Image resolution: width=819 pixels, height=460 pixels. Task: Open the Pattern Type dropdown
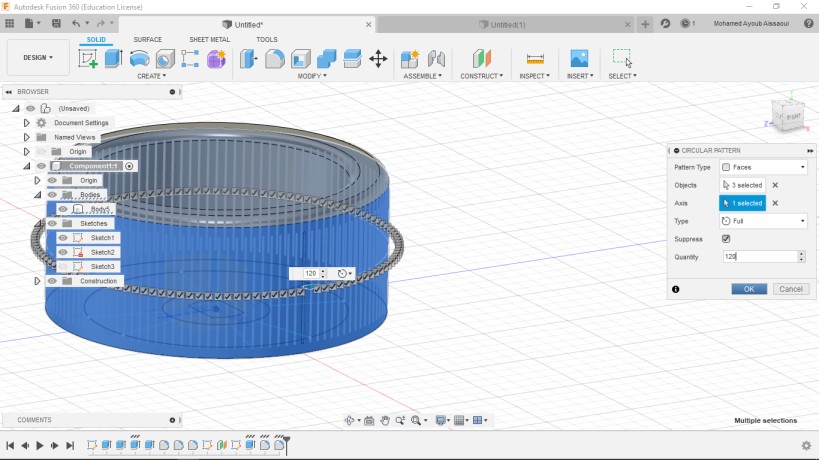pyautogui.click(x=763, y=167)
